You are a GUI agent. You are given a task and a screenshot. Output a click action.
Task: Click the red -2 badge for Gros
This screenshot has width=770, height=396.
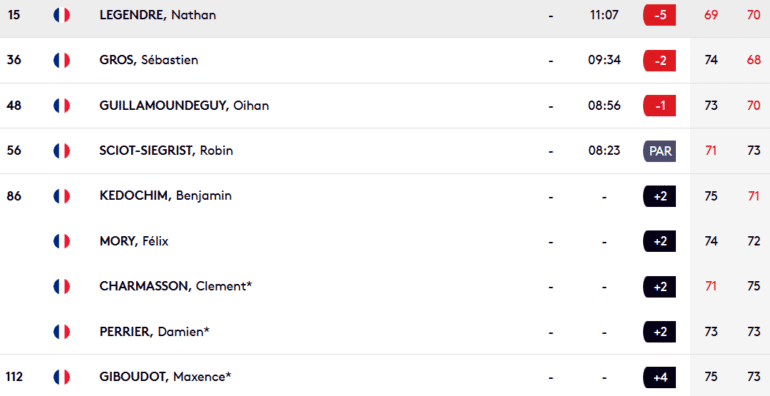tap(660, 60)
